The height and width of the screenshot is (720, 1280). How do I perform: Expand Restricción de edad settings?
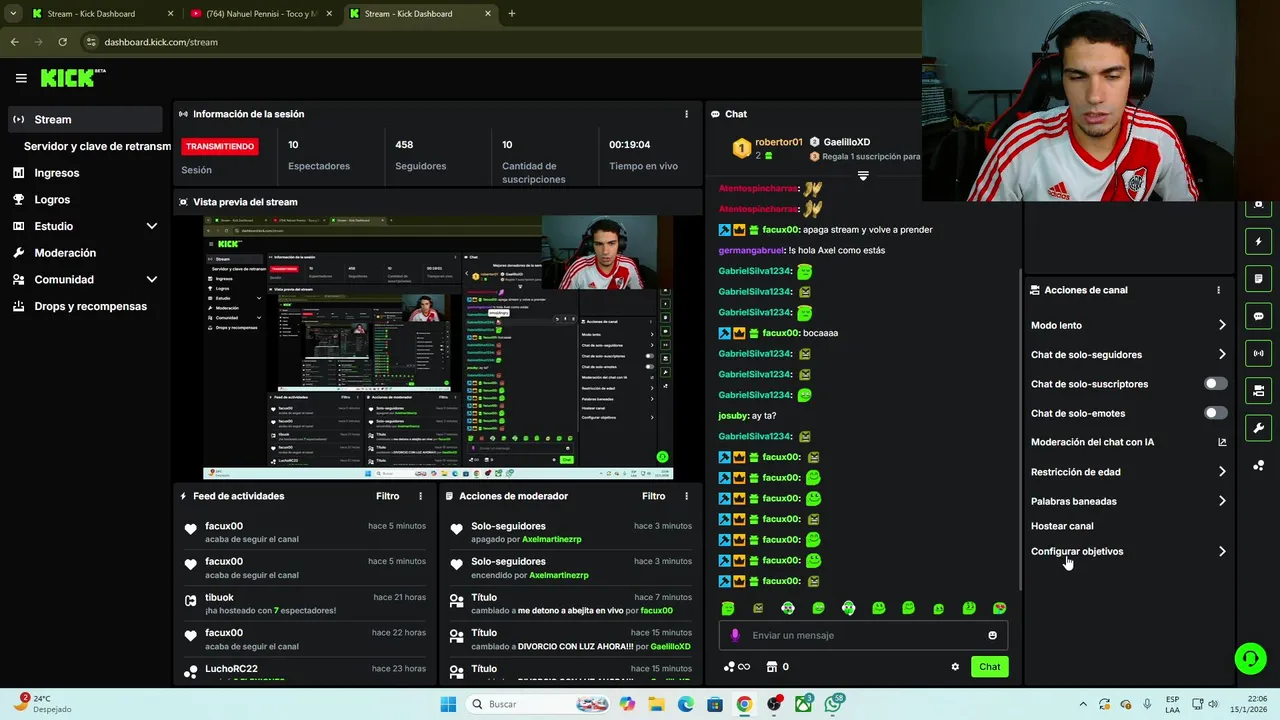[x=1222, y=472]
